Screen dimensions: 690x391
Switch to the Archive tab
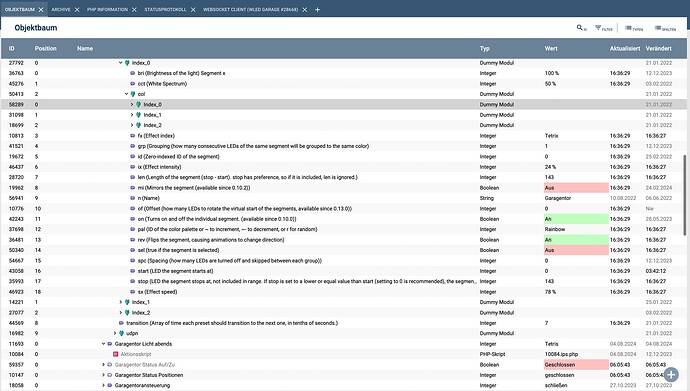(61, 9)
